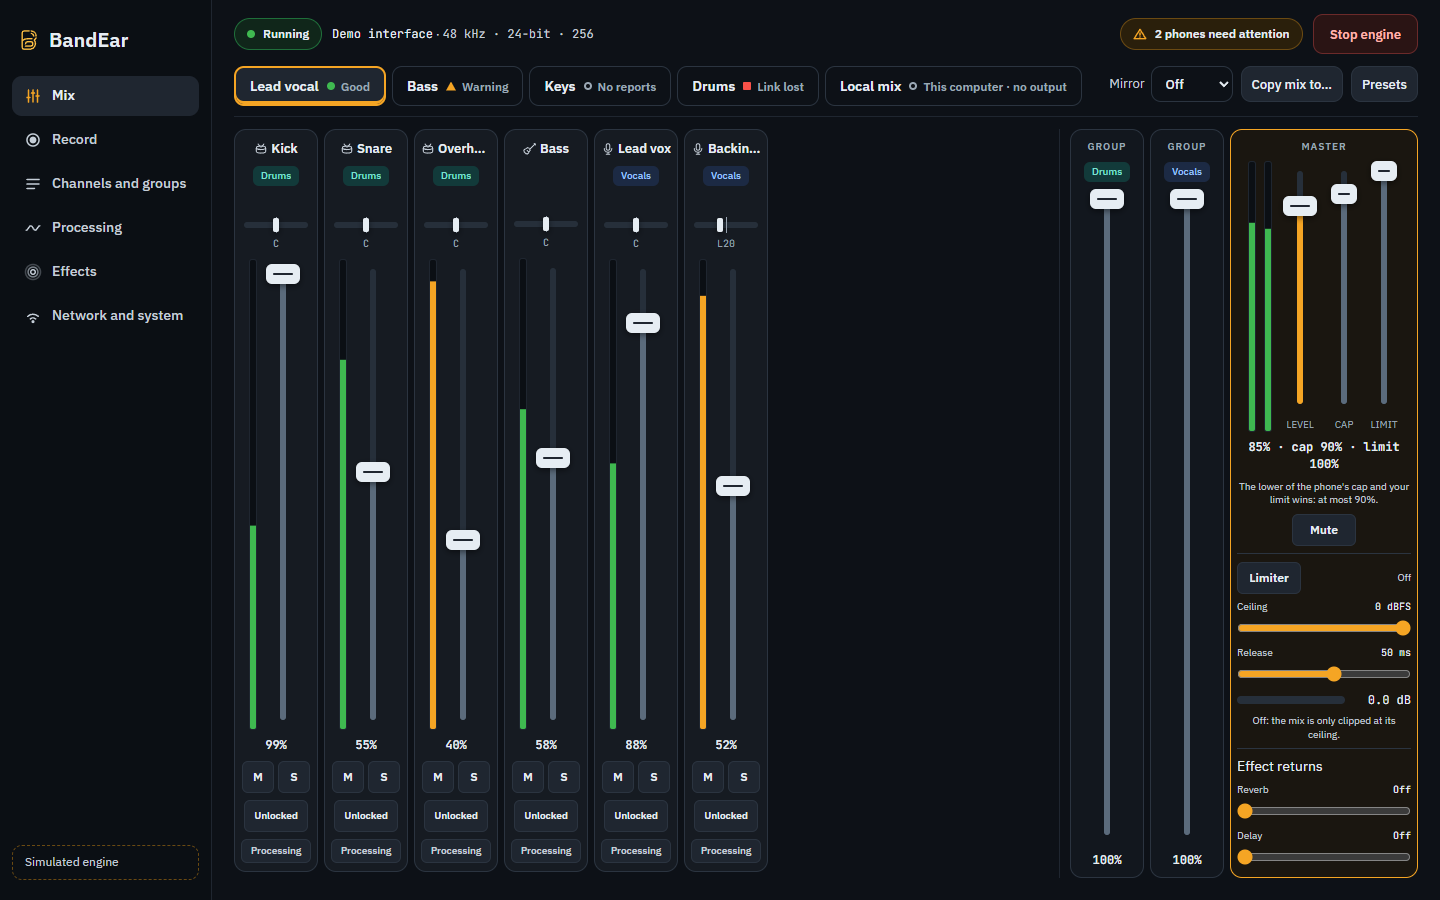Toggle the master Limiter on

1269,578
